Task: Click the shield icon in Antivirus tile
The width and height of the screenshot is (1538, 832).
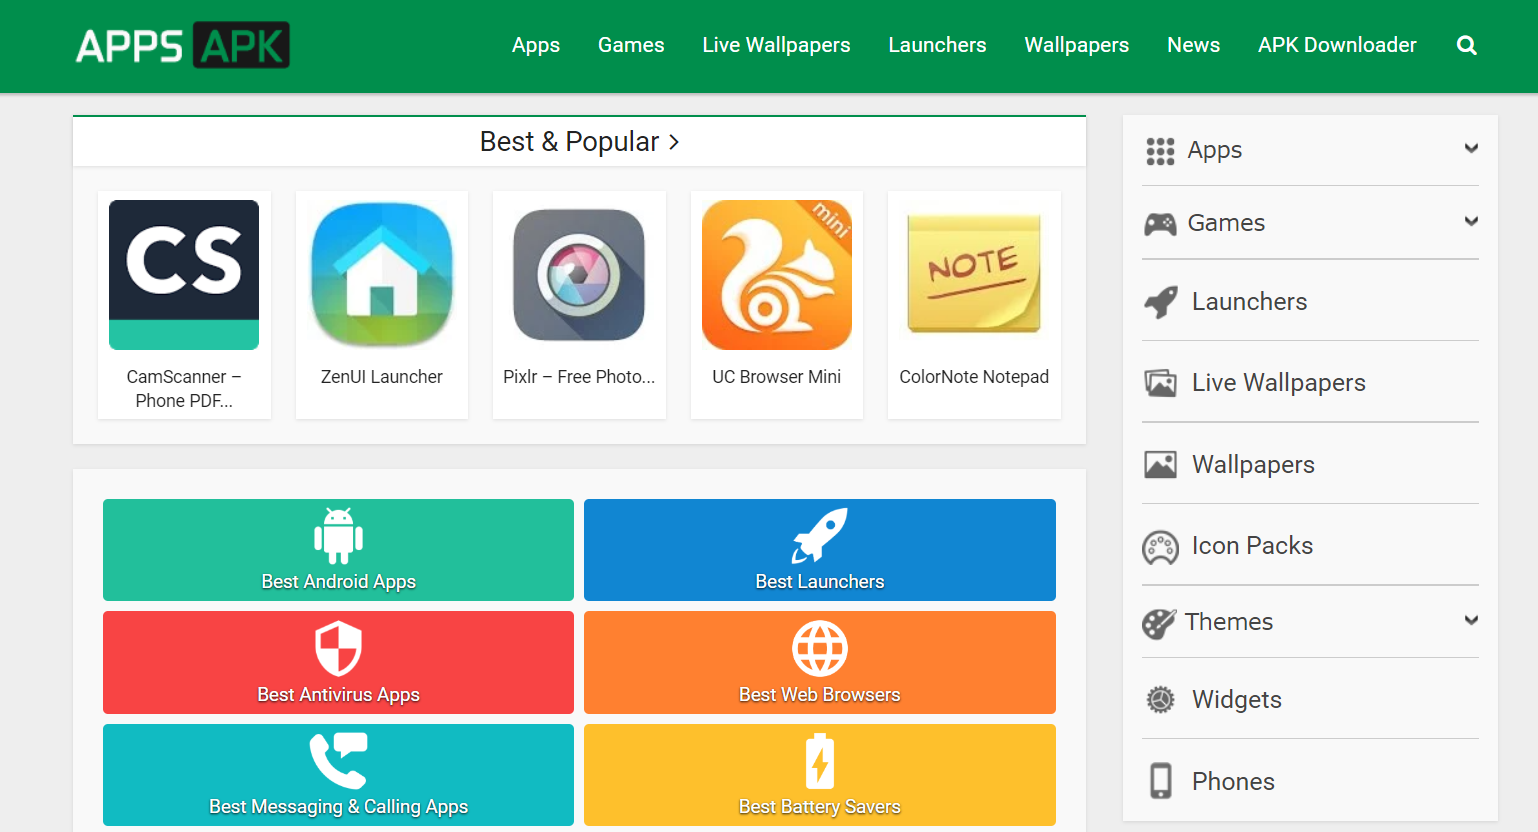Action: [x=338, y=648]
